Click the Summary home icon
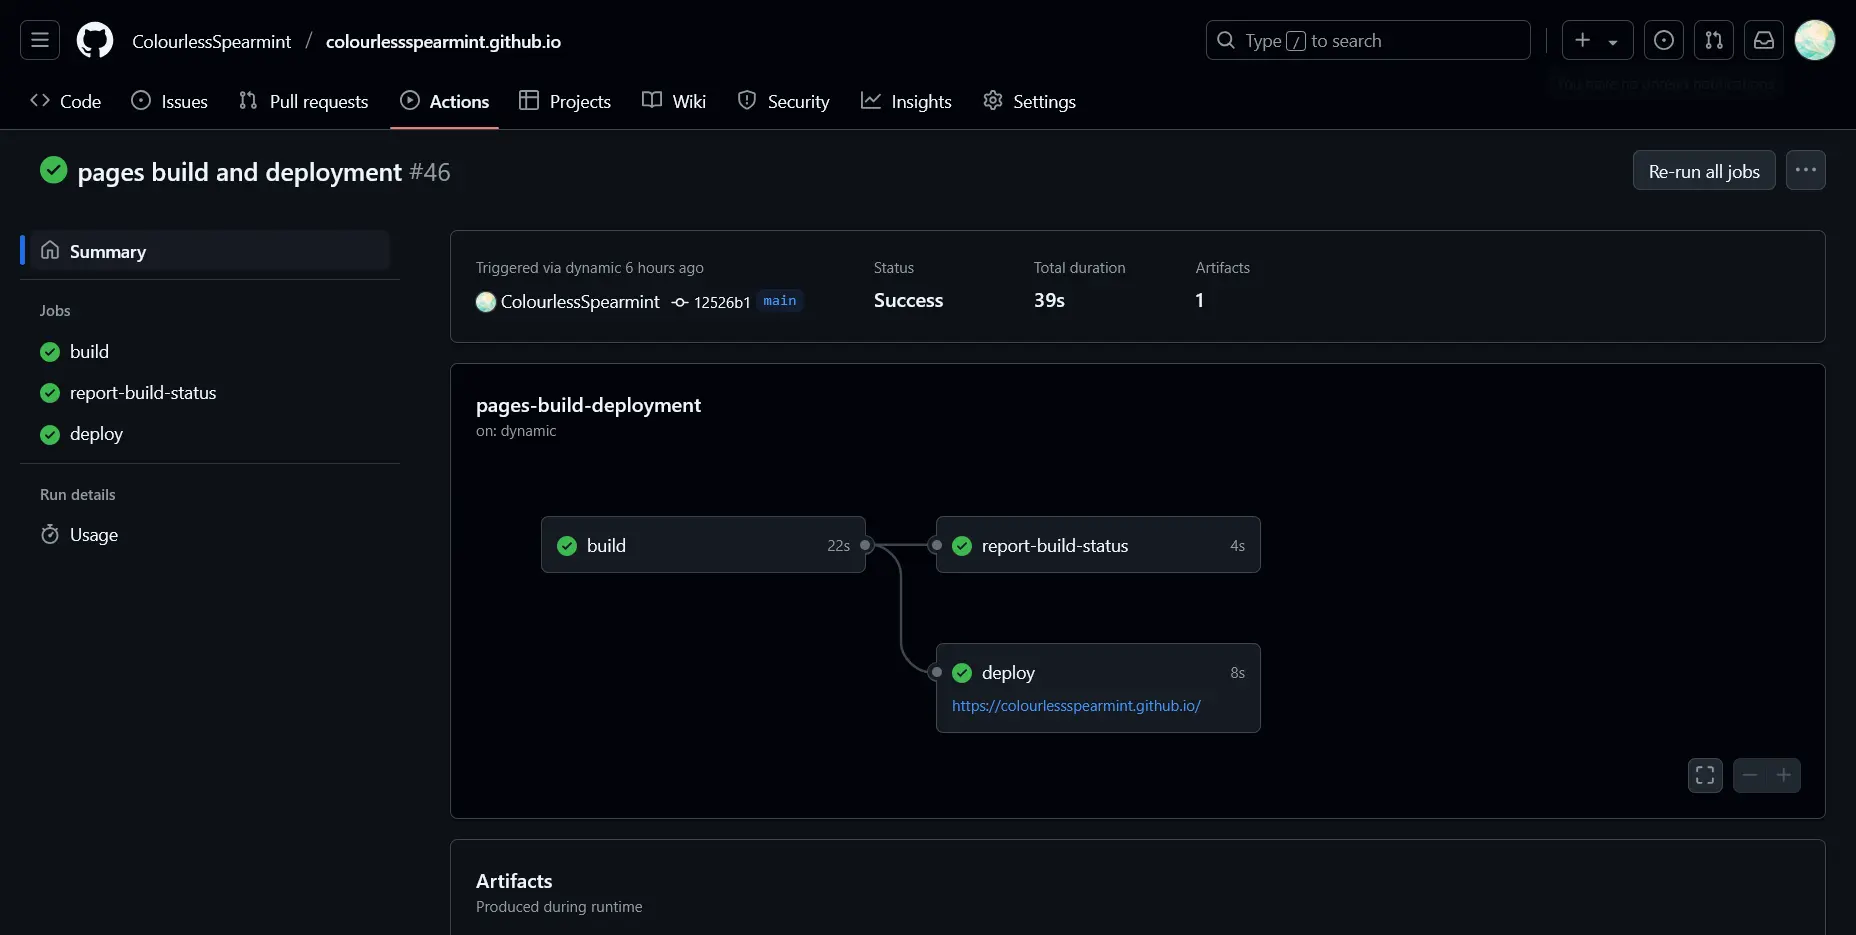 click(x=50, y=251)
